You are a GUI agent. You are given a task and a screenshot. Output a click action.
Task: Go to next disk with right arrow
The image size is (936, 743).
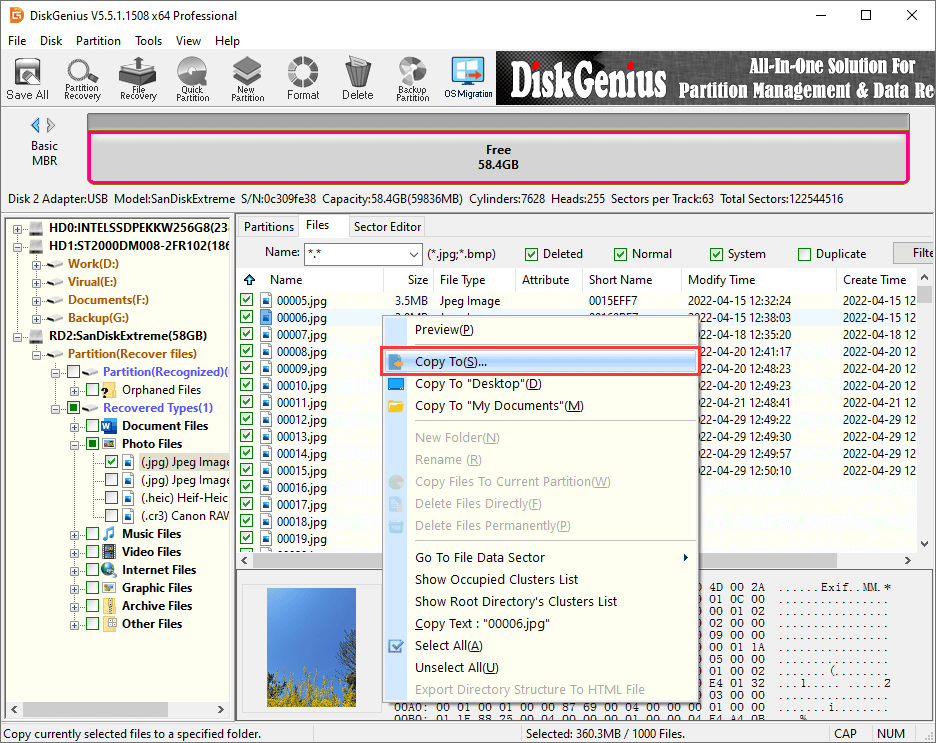pyautogui.click(x=51, y=125)
